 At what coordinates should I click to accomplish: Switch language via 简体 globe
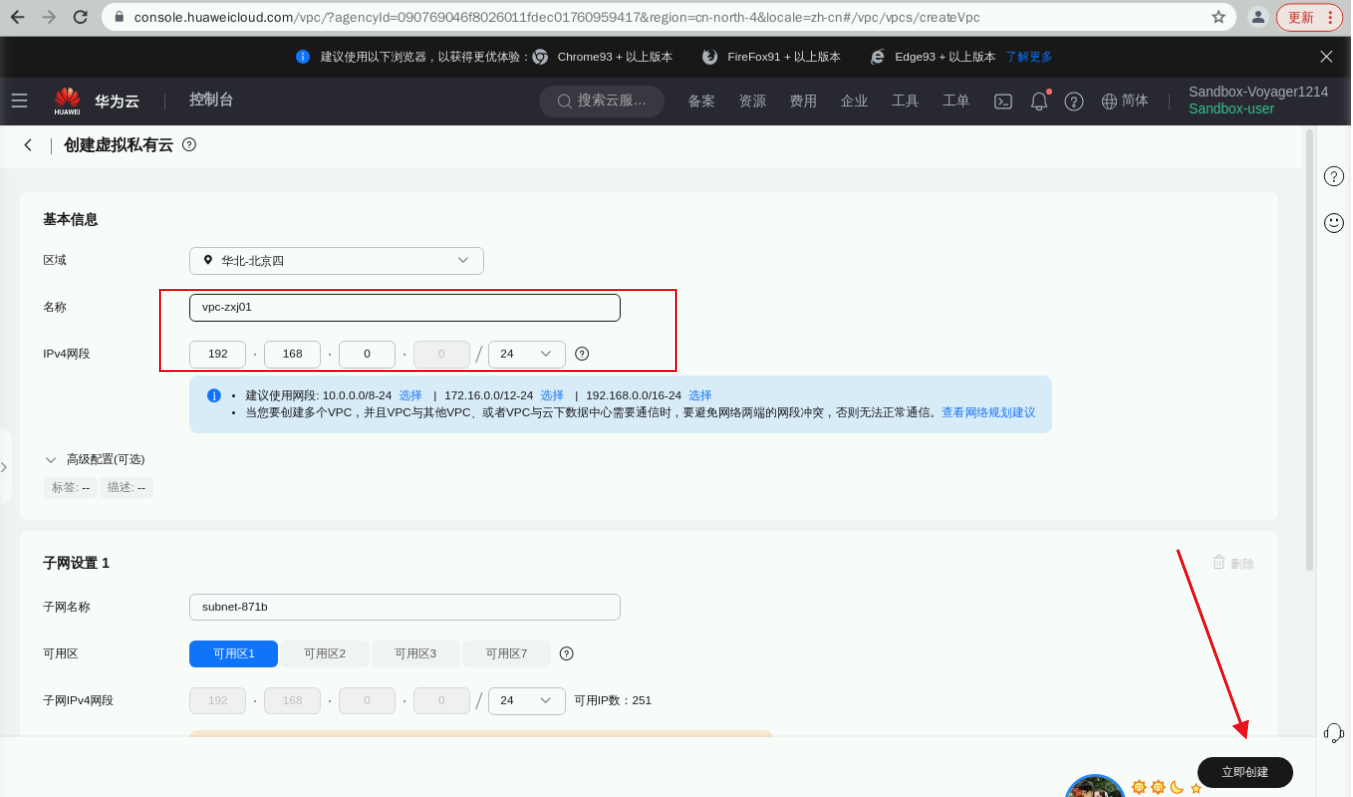1125,101
